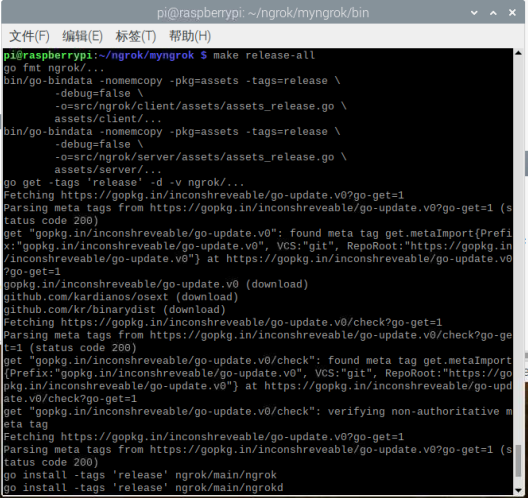The width and height of the screenshot is (528, 498).
Task: Click the window title pi@raspberrypi: ~/ngrok/myngrok/bin
Action: coord(263,13)
